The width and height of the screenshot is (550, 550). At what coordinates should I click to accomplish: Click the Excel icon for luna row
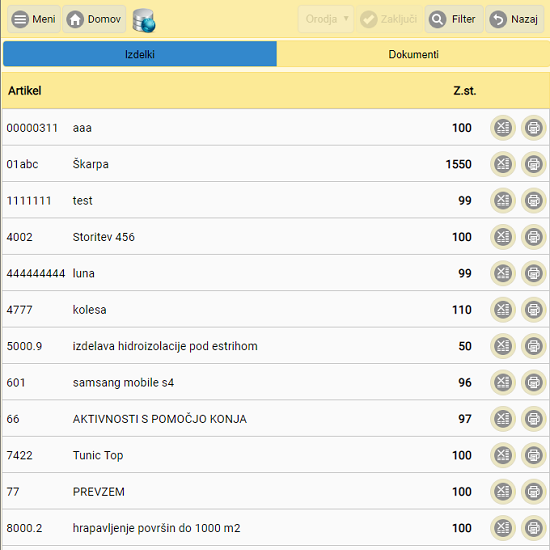503,273
